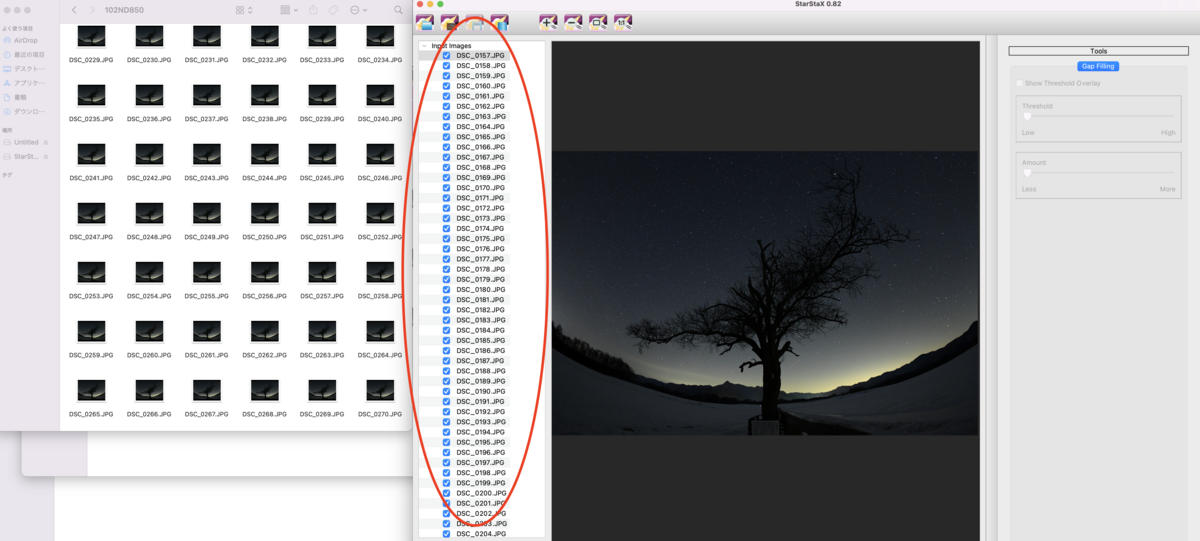1200x541 pixels.
Task: Go back in the Finder window
Action: tap(74, 10)
